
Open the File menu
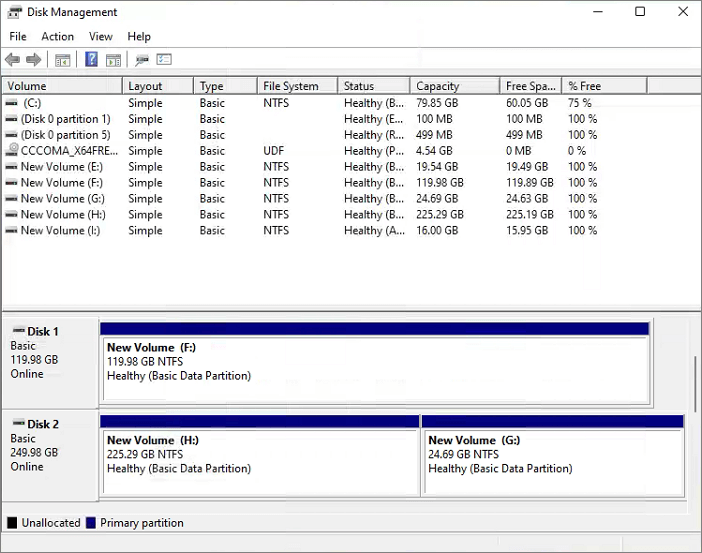coord(18,37)
